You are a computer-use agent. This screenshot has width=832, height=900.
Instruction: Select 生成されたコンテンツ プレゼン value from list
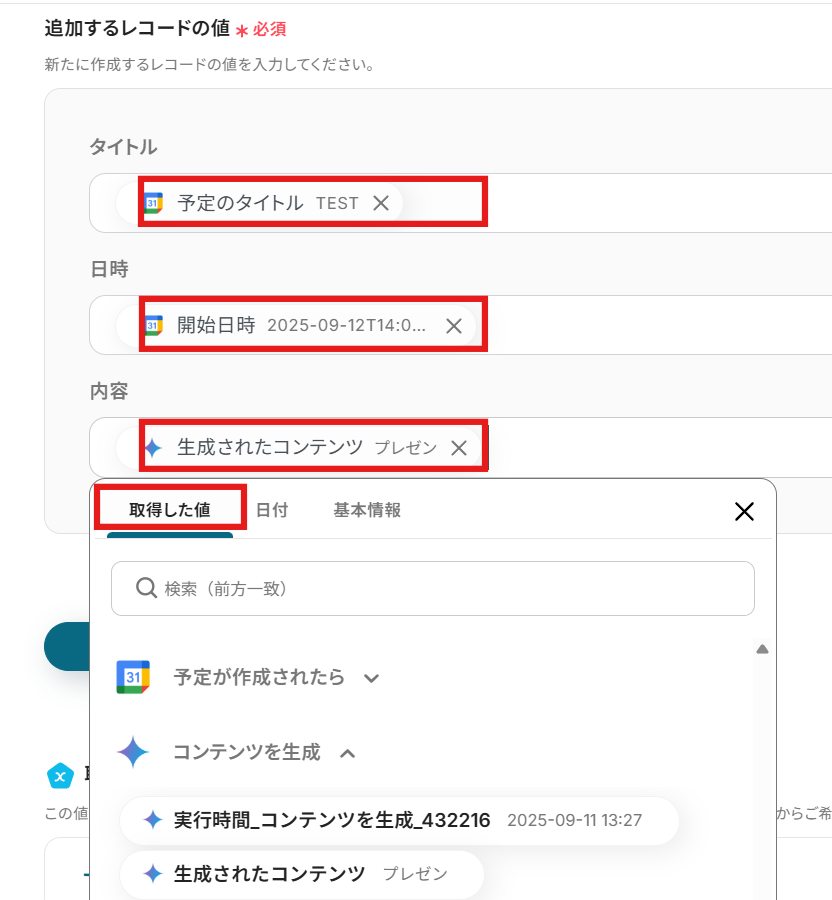(x=302, y=874)
